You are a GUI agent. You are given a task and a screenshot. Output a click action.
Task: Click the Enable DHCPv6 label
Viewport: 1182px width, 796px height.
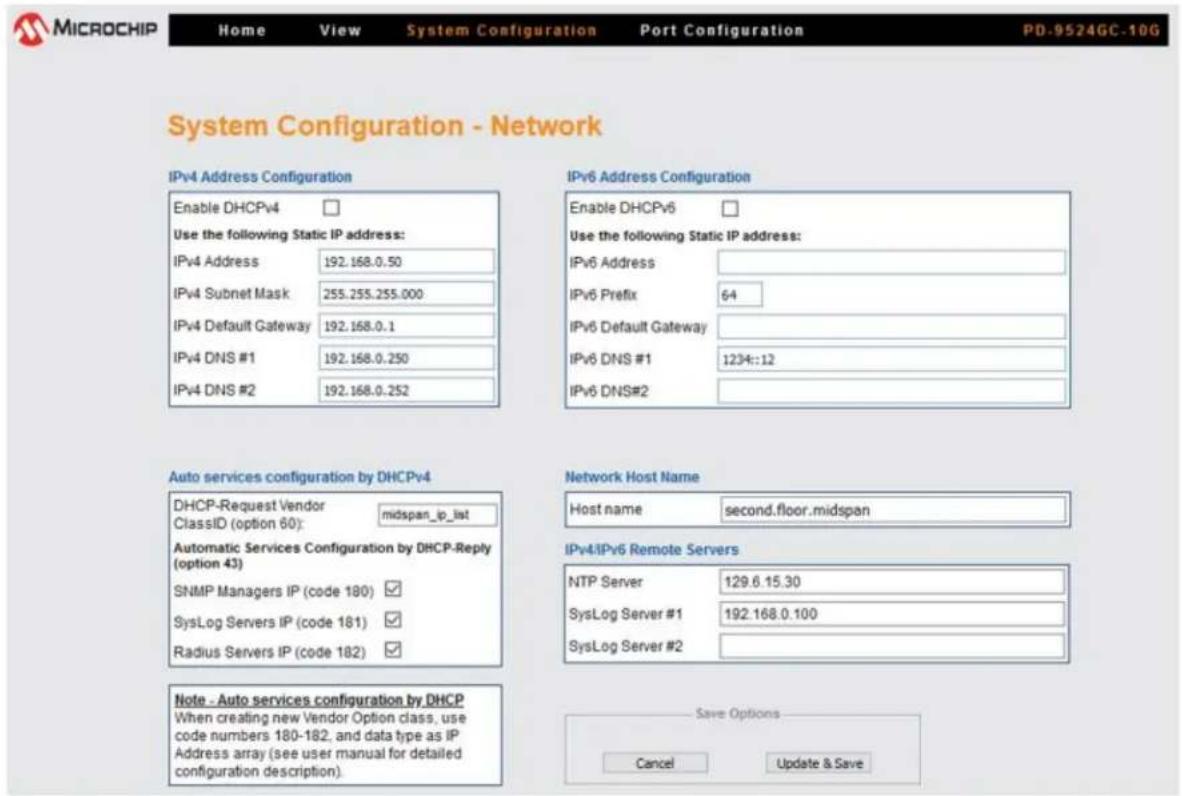pos(623,208)
